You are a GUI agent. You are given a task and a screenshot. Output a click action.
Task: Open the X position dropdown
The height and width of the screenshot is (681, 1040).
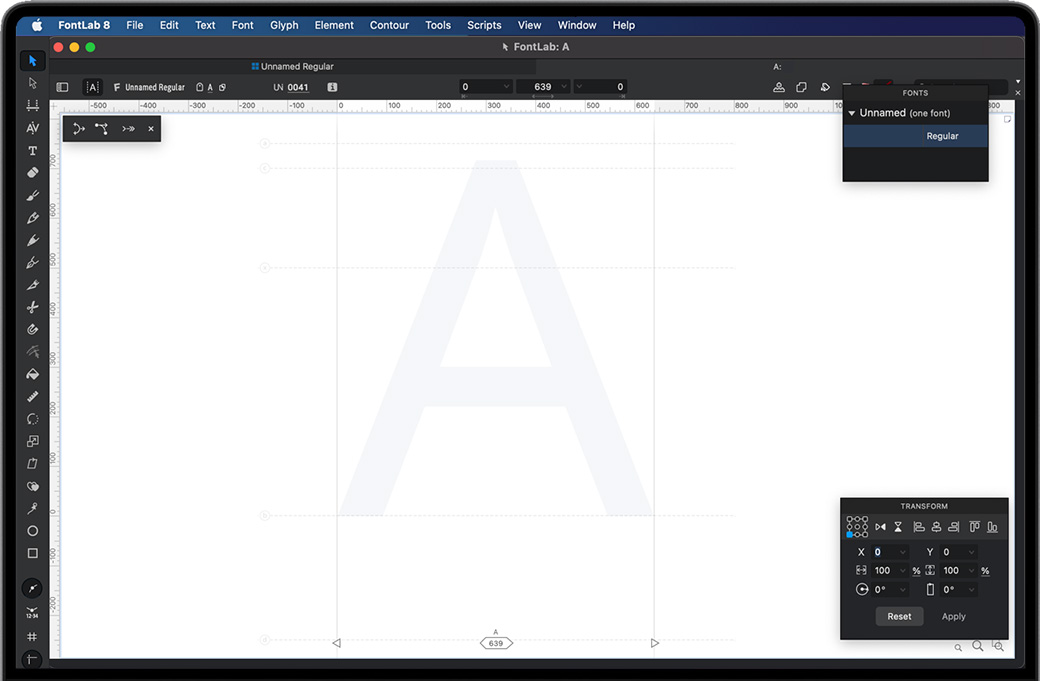point(903,552)
